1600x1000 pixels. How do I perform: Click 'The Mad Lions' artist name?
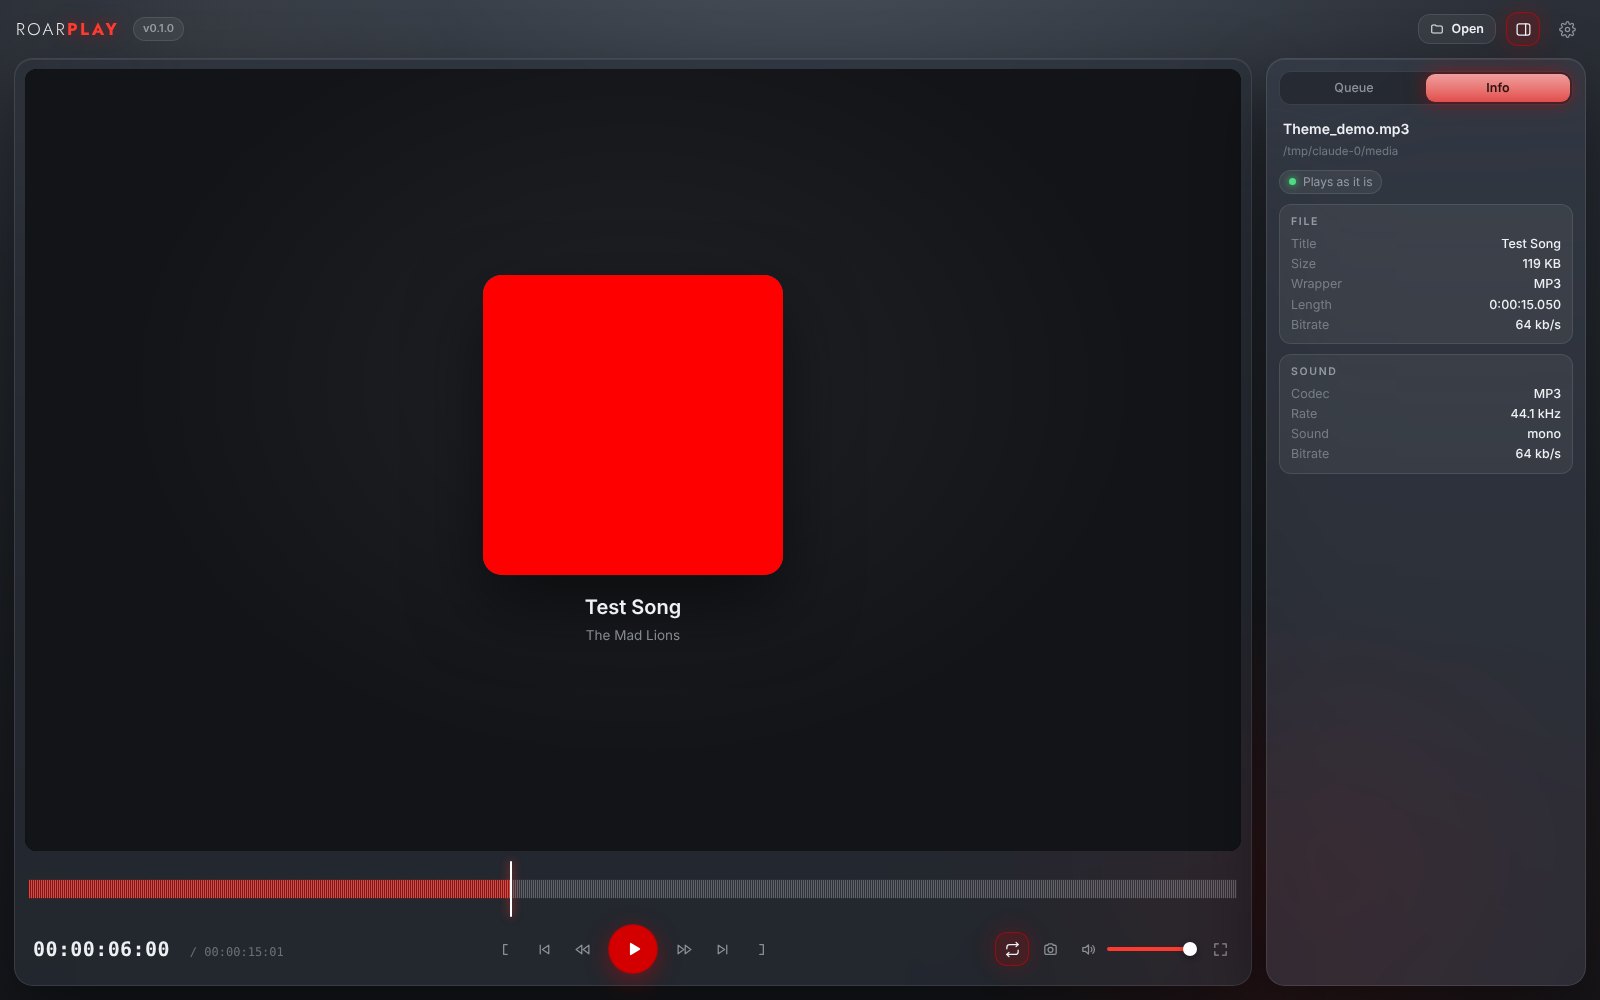(x=633, y=635)
